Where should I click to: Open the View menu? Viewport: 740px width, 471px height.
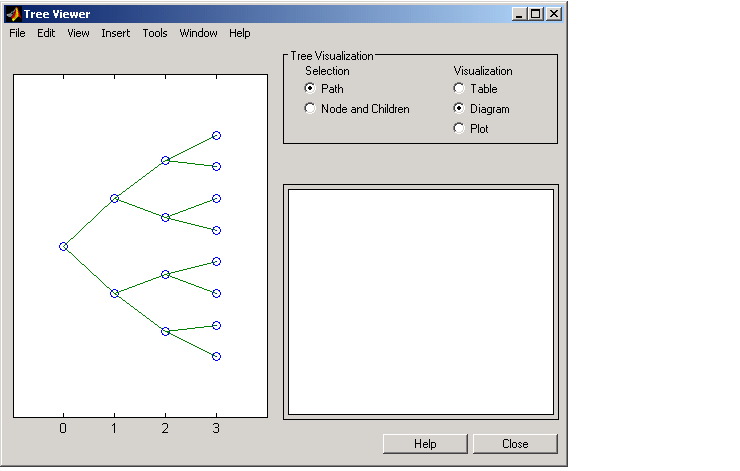78,33
